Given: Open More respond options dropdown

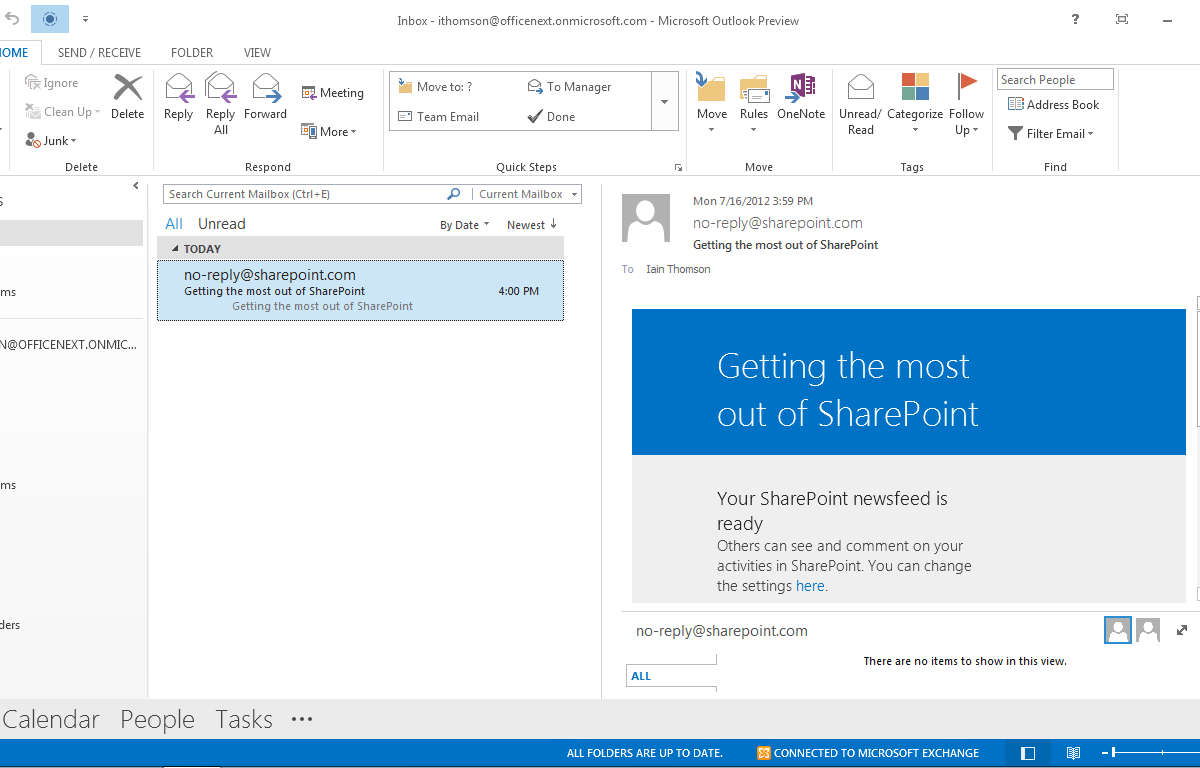Looking at the screenshot, I should (329, 131).
